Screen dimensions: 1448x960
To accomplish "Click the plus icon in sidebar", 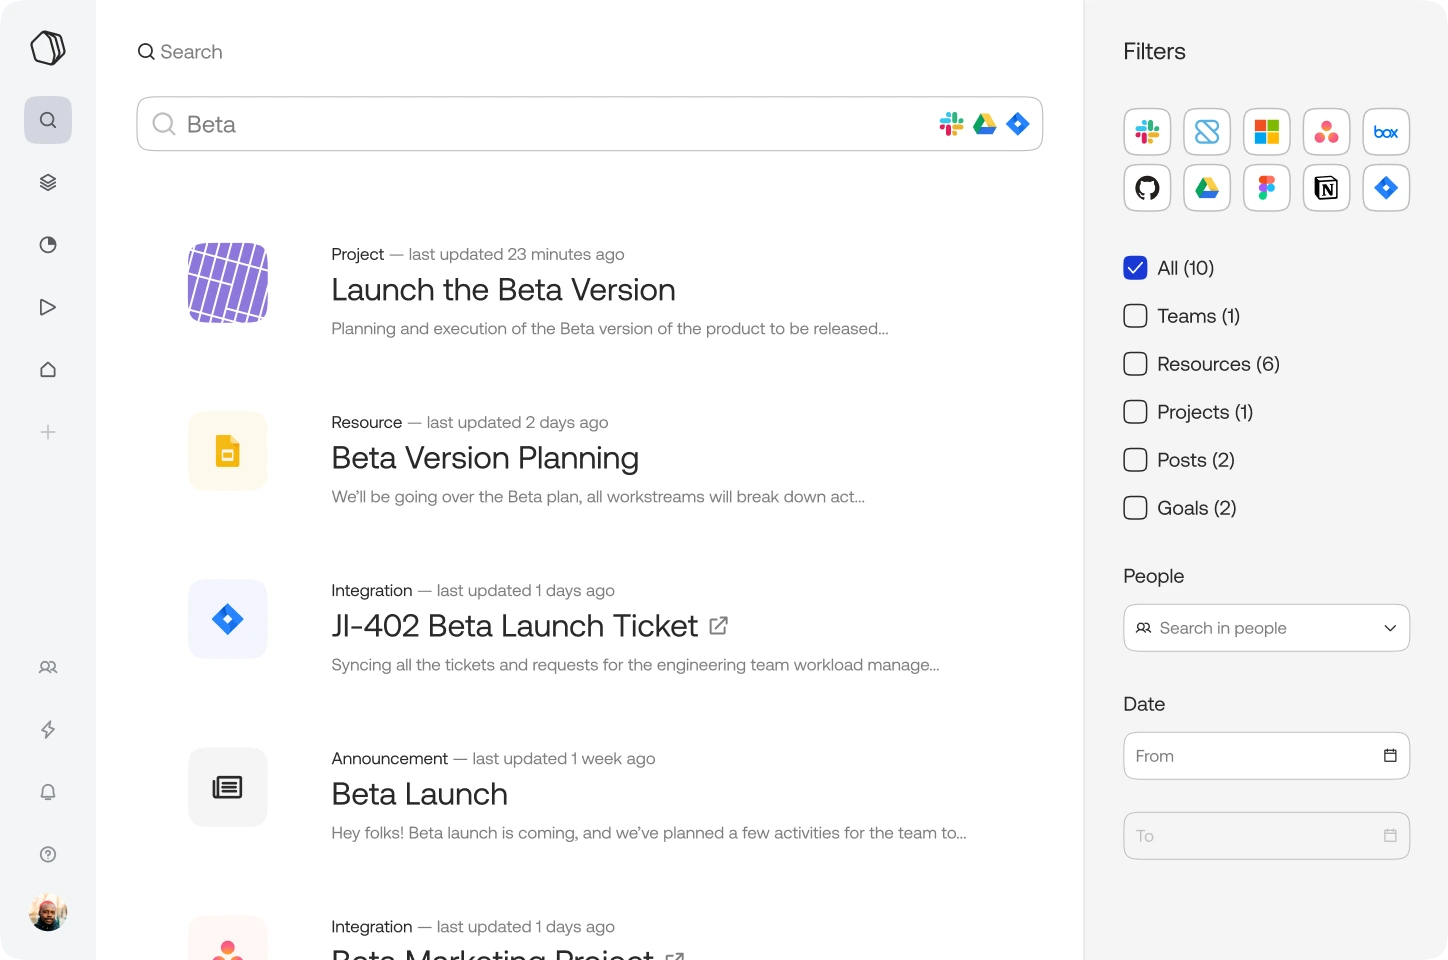I will tap(48, 432).
